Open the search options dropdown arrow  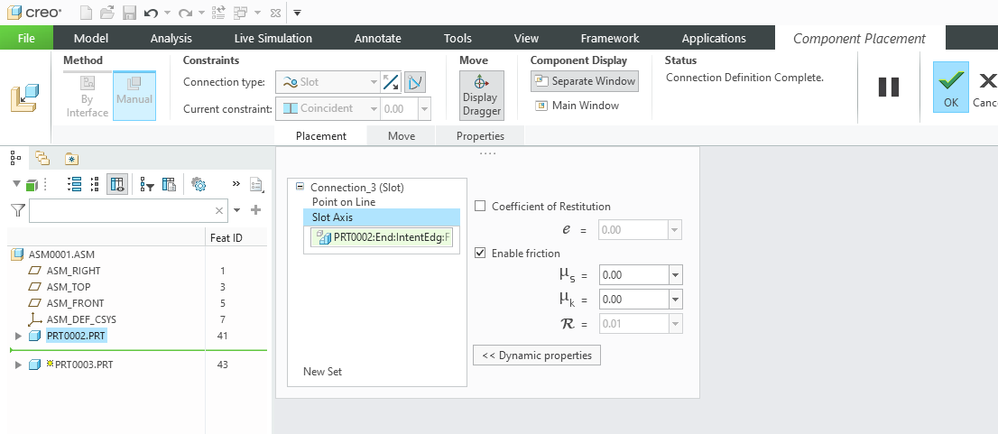237,211
